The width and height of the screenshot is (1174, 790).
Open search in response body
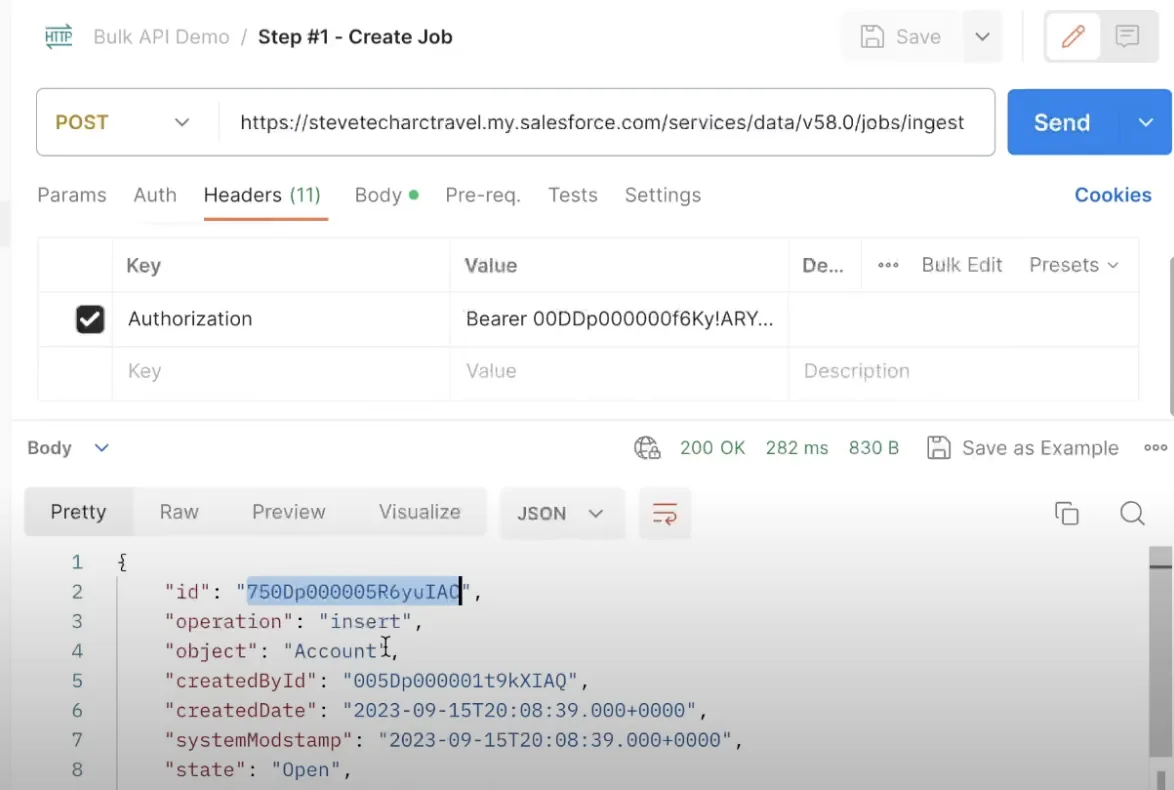(x=1131, y=513)
